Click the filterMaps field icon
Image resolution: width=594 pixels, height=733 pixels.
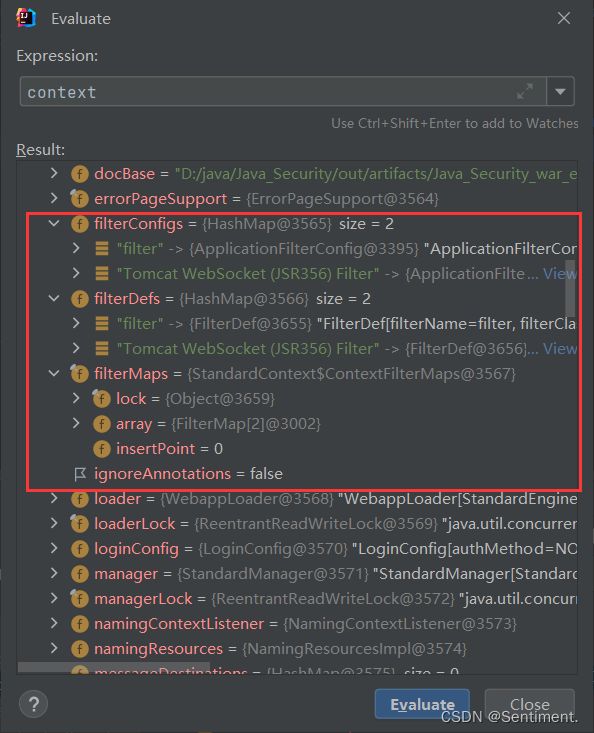[80, 374]
